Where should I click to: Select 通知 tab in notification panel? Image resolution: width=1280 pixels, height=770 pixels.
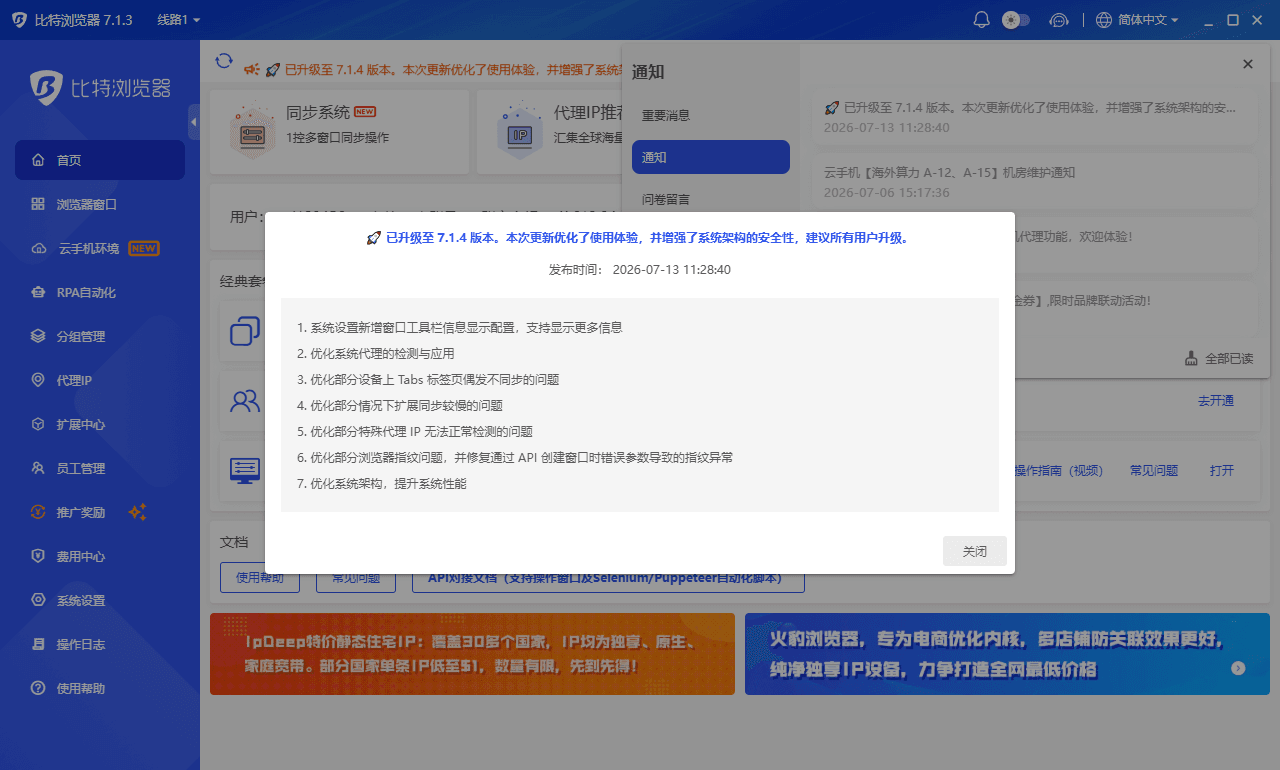pyautogui.click(x=711, y=157)
